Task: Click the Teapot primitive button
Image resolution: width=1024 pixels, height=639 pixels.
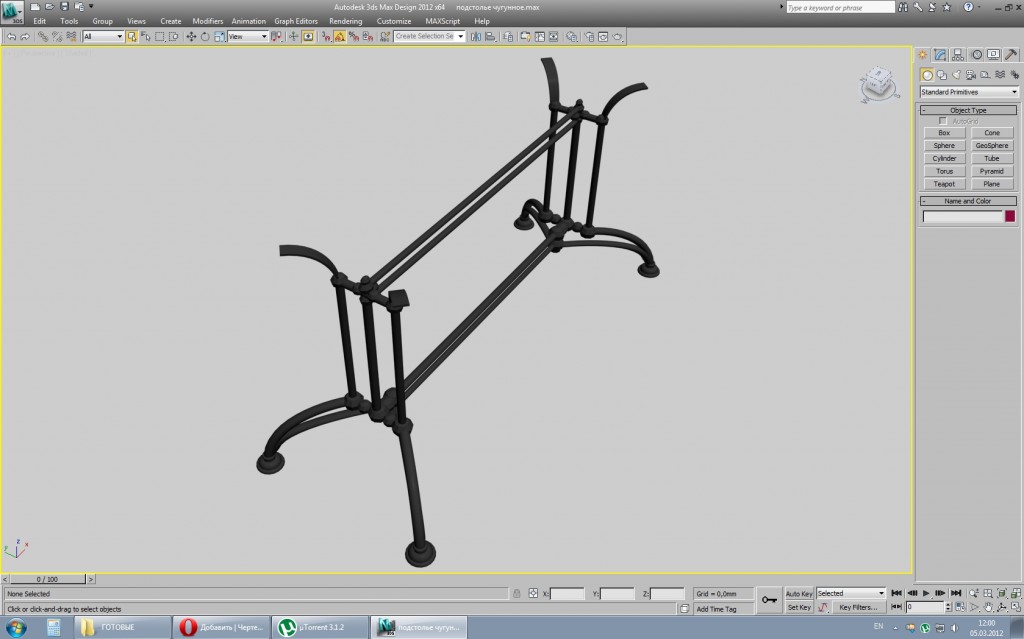Action: (x=944, y=184)
